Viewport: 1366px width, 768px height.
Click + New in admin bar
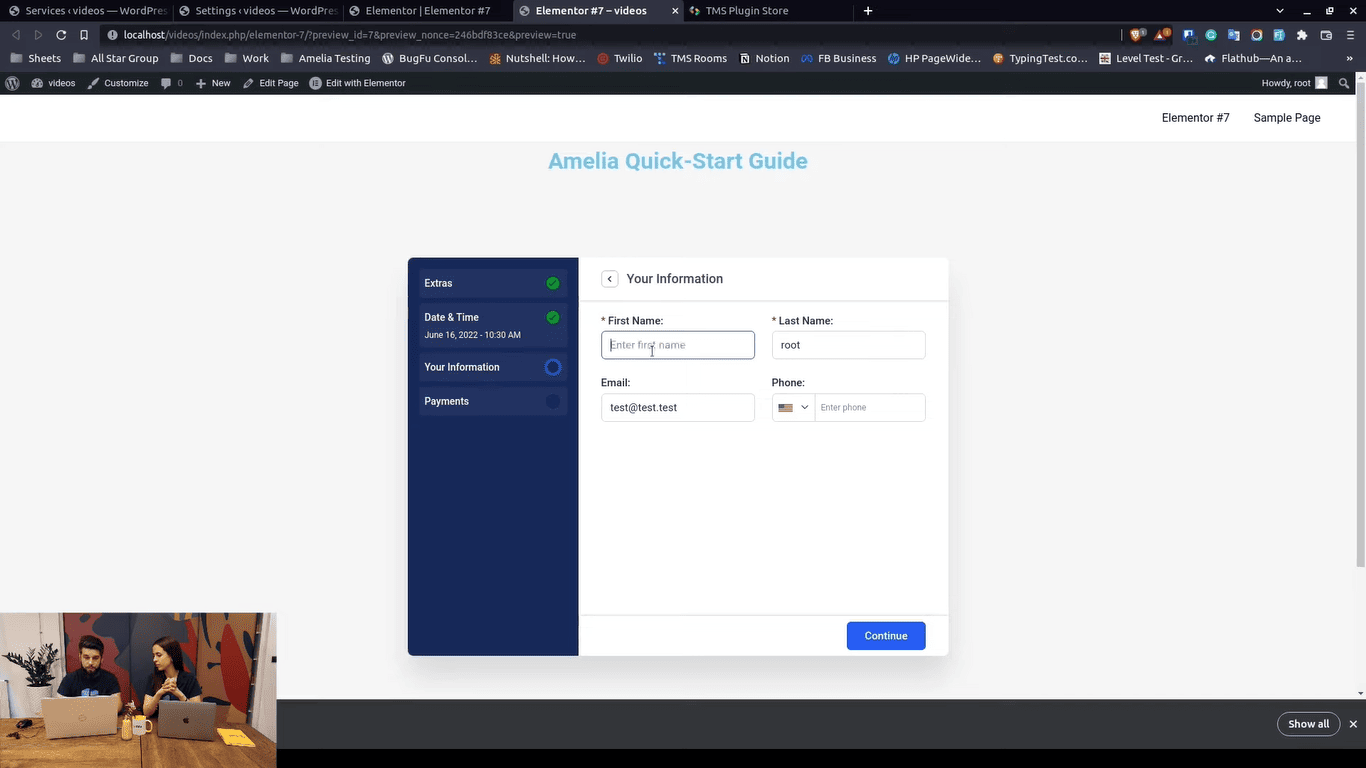click(212, 83)
